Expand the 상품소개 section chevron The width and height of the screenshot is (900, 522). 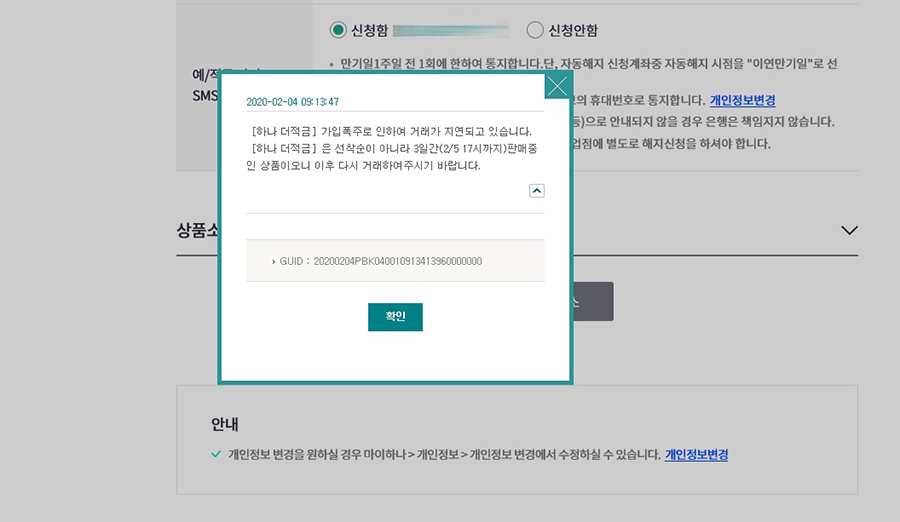pos(849,230)
